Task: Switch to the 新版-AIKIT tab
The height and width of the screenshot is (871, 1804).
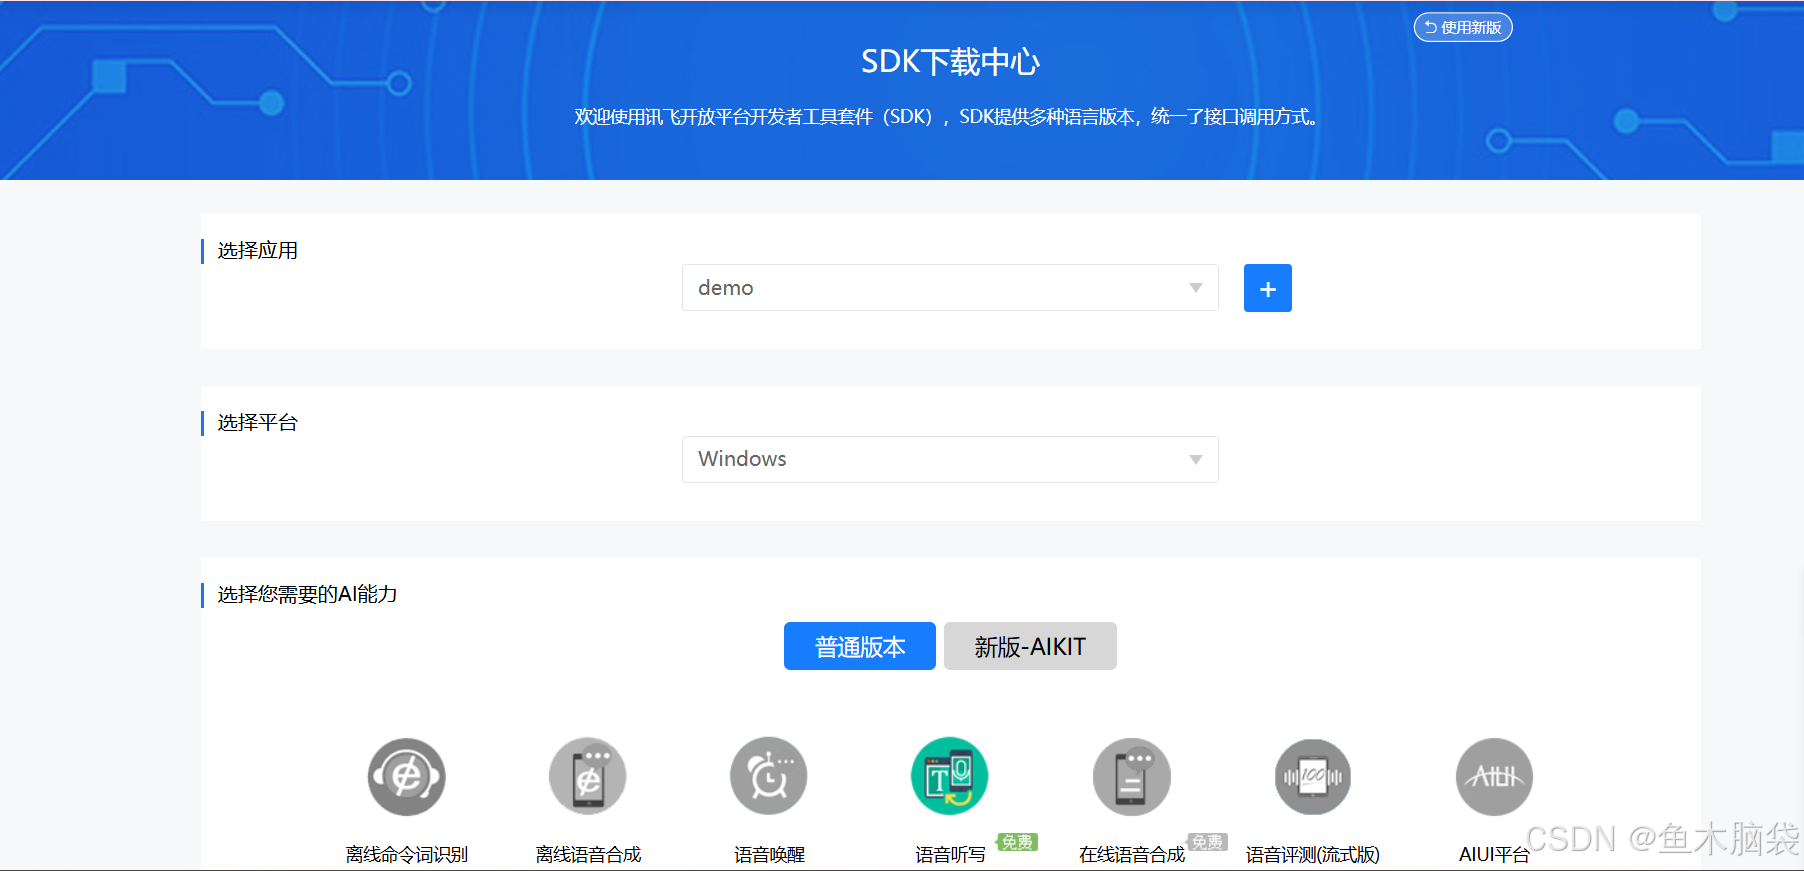Action: pyautogui.click(x=1030, y=646)
